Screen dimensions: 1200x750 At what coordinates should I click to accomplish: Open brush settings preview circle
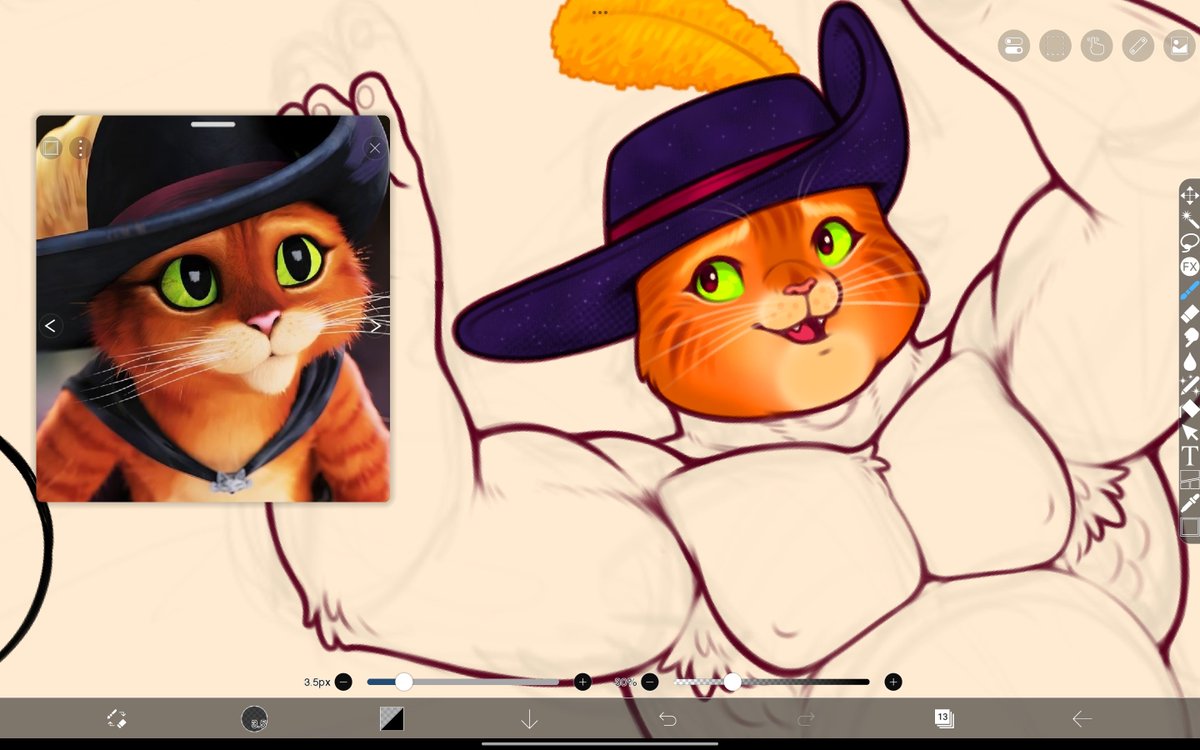point(255,718)
